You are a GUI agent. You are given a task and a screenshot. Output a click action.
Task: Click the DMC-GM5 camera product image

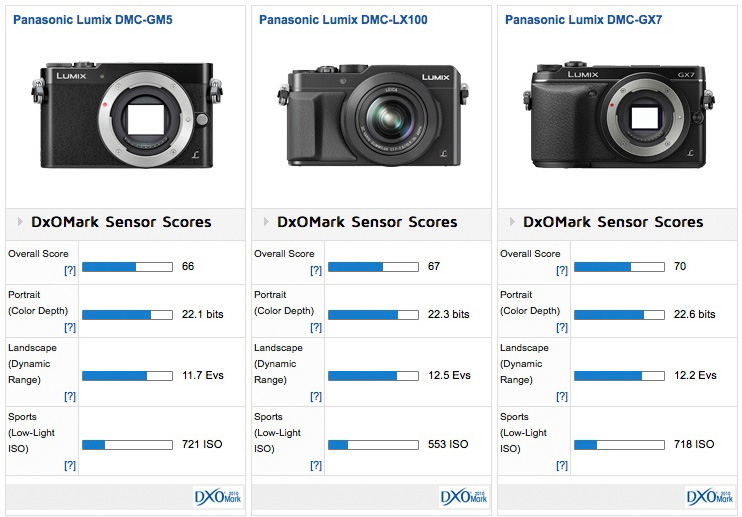[127, 114]
